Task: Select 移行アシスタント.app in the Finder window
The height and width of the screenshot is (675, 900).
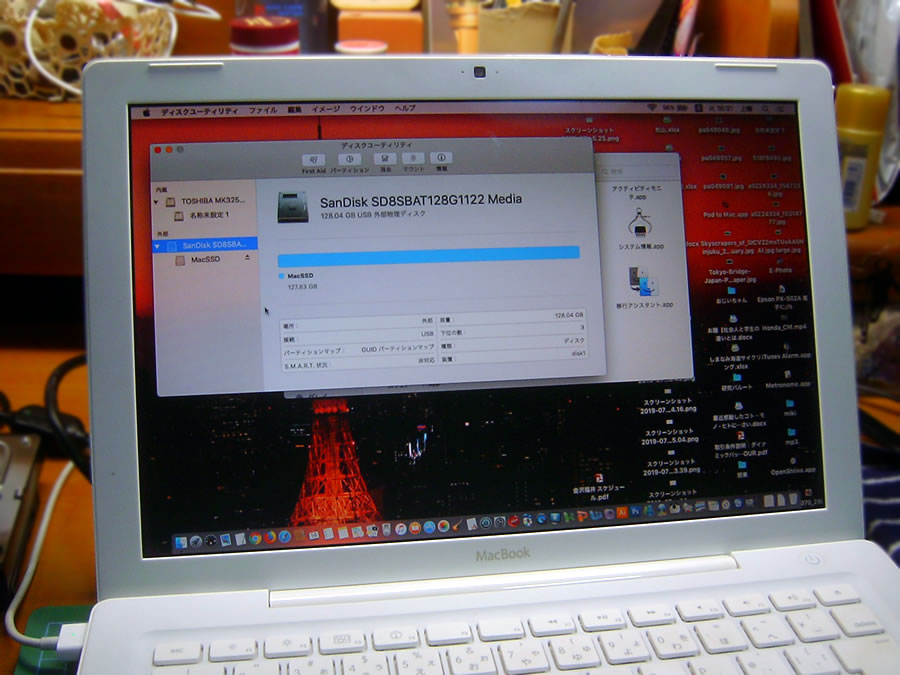Action: pyautogui.click(x=644, y=288)
